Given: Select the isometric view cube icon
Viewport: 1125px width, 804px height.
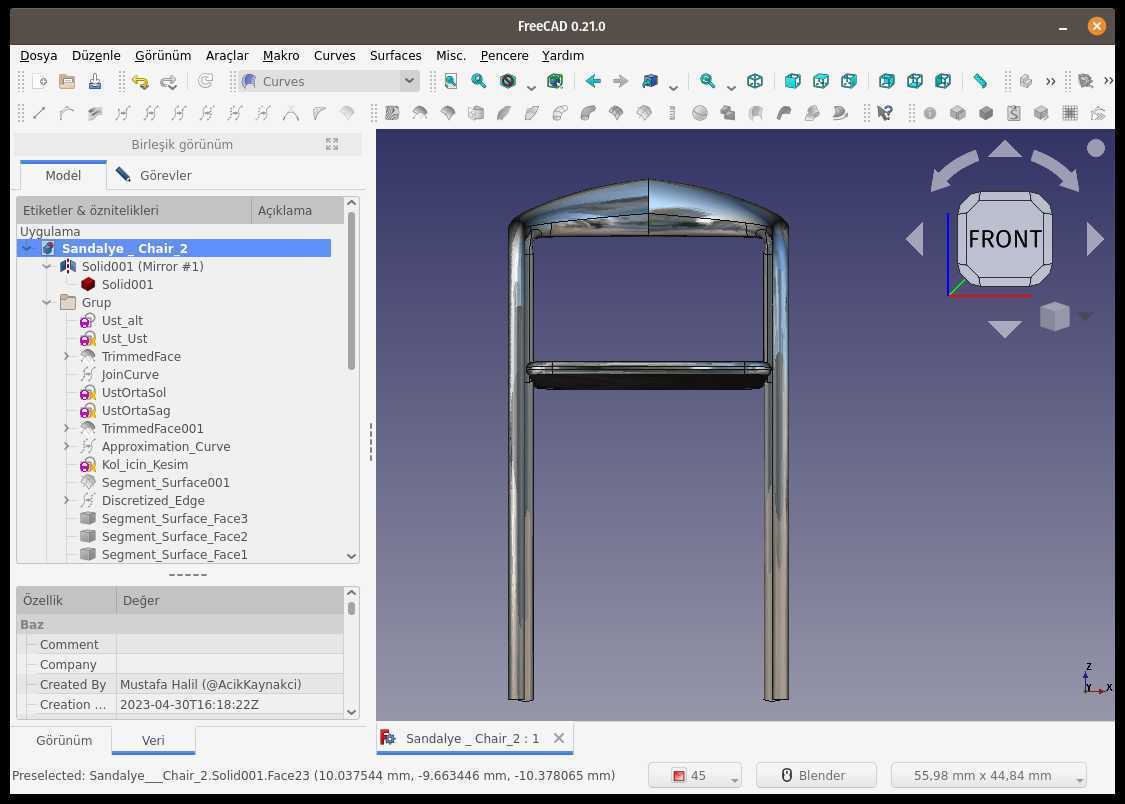Looking at the screenshot, I should point(755,81).
